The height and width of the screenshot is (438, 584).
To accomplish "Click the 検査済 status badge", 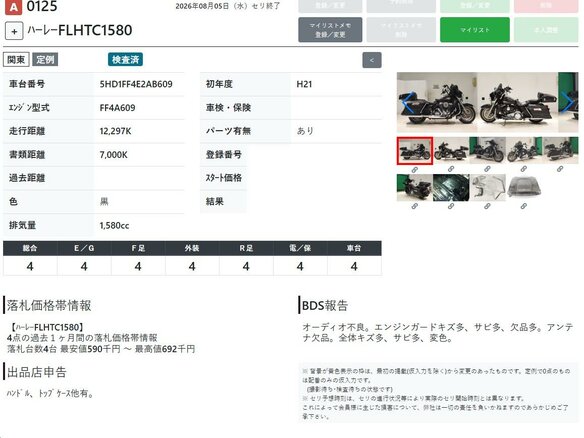I will point(126,60).
